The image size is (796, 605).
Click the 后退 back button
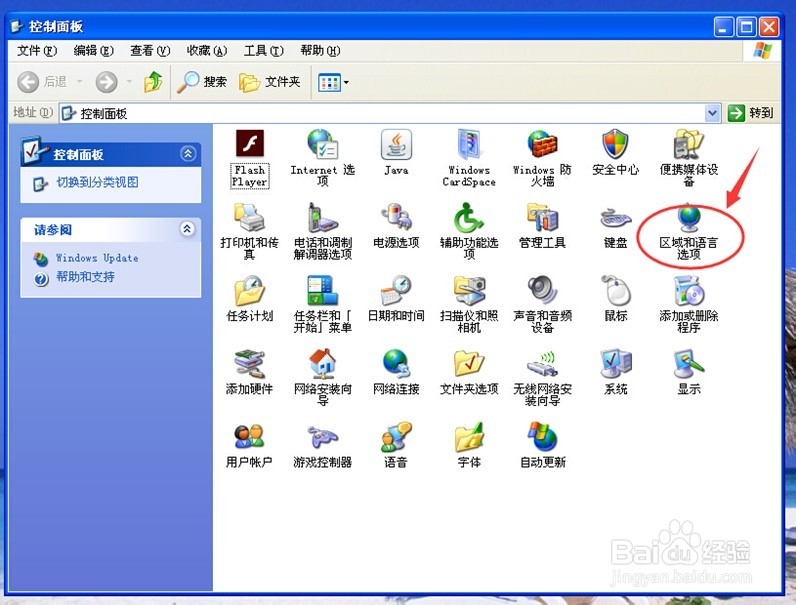click(43, 82)
